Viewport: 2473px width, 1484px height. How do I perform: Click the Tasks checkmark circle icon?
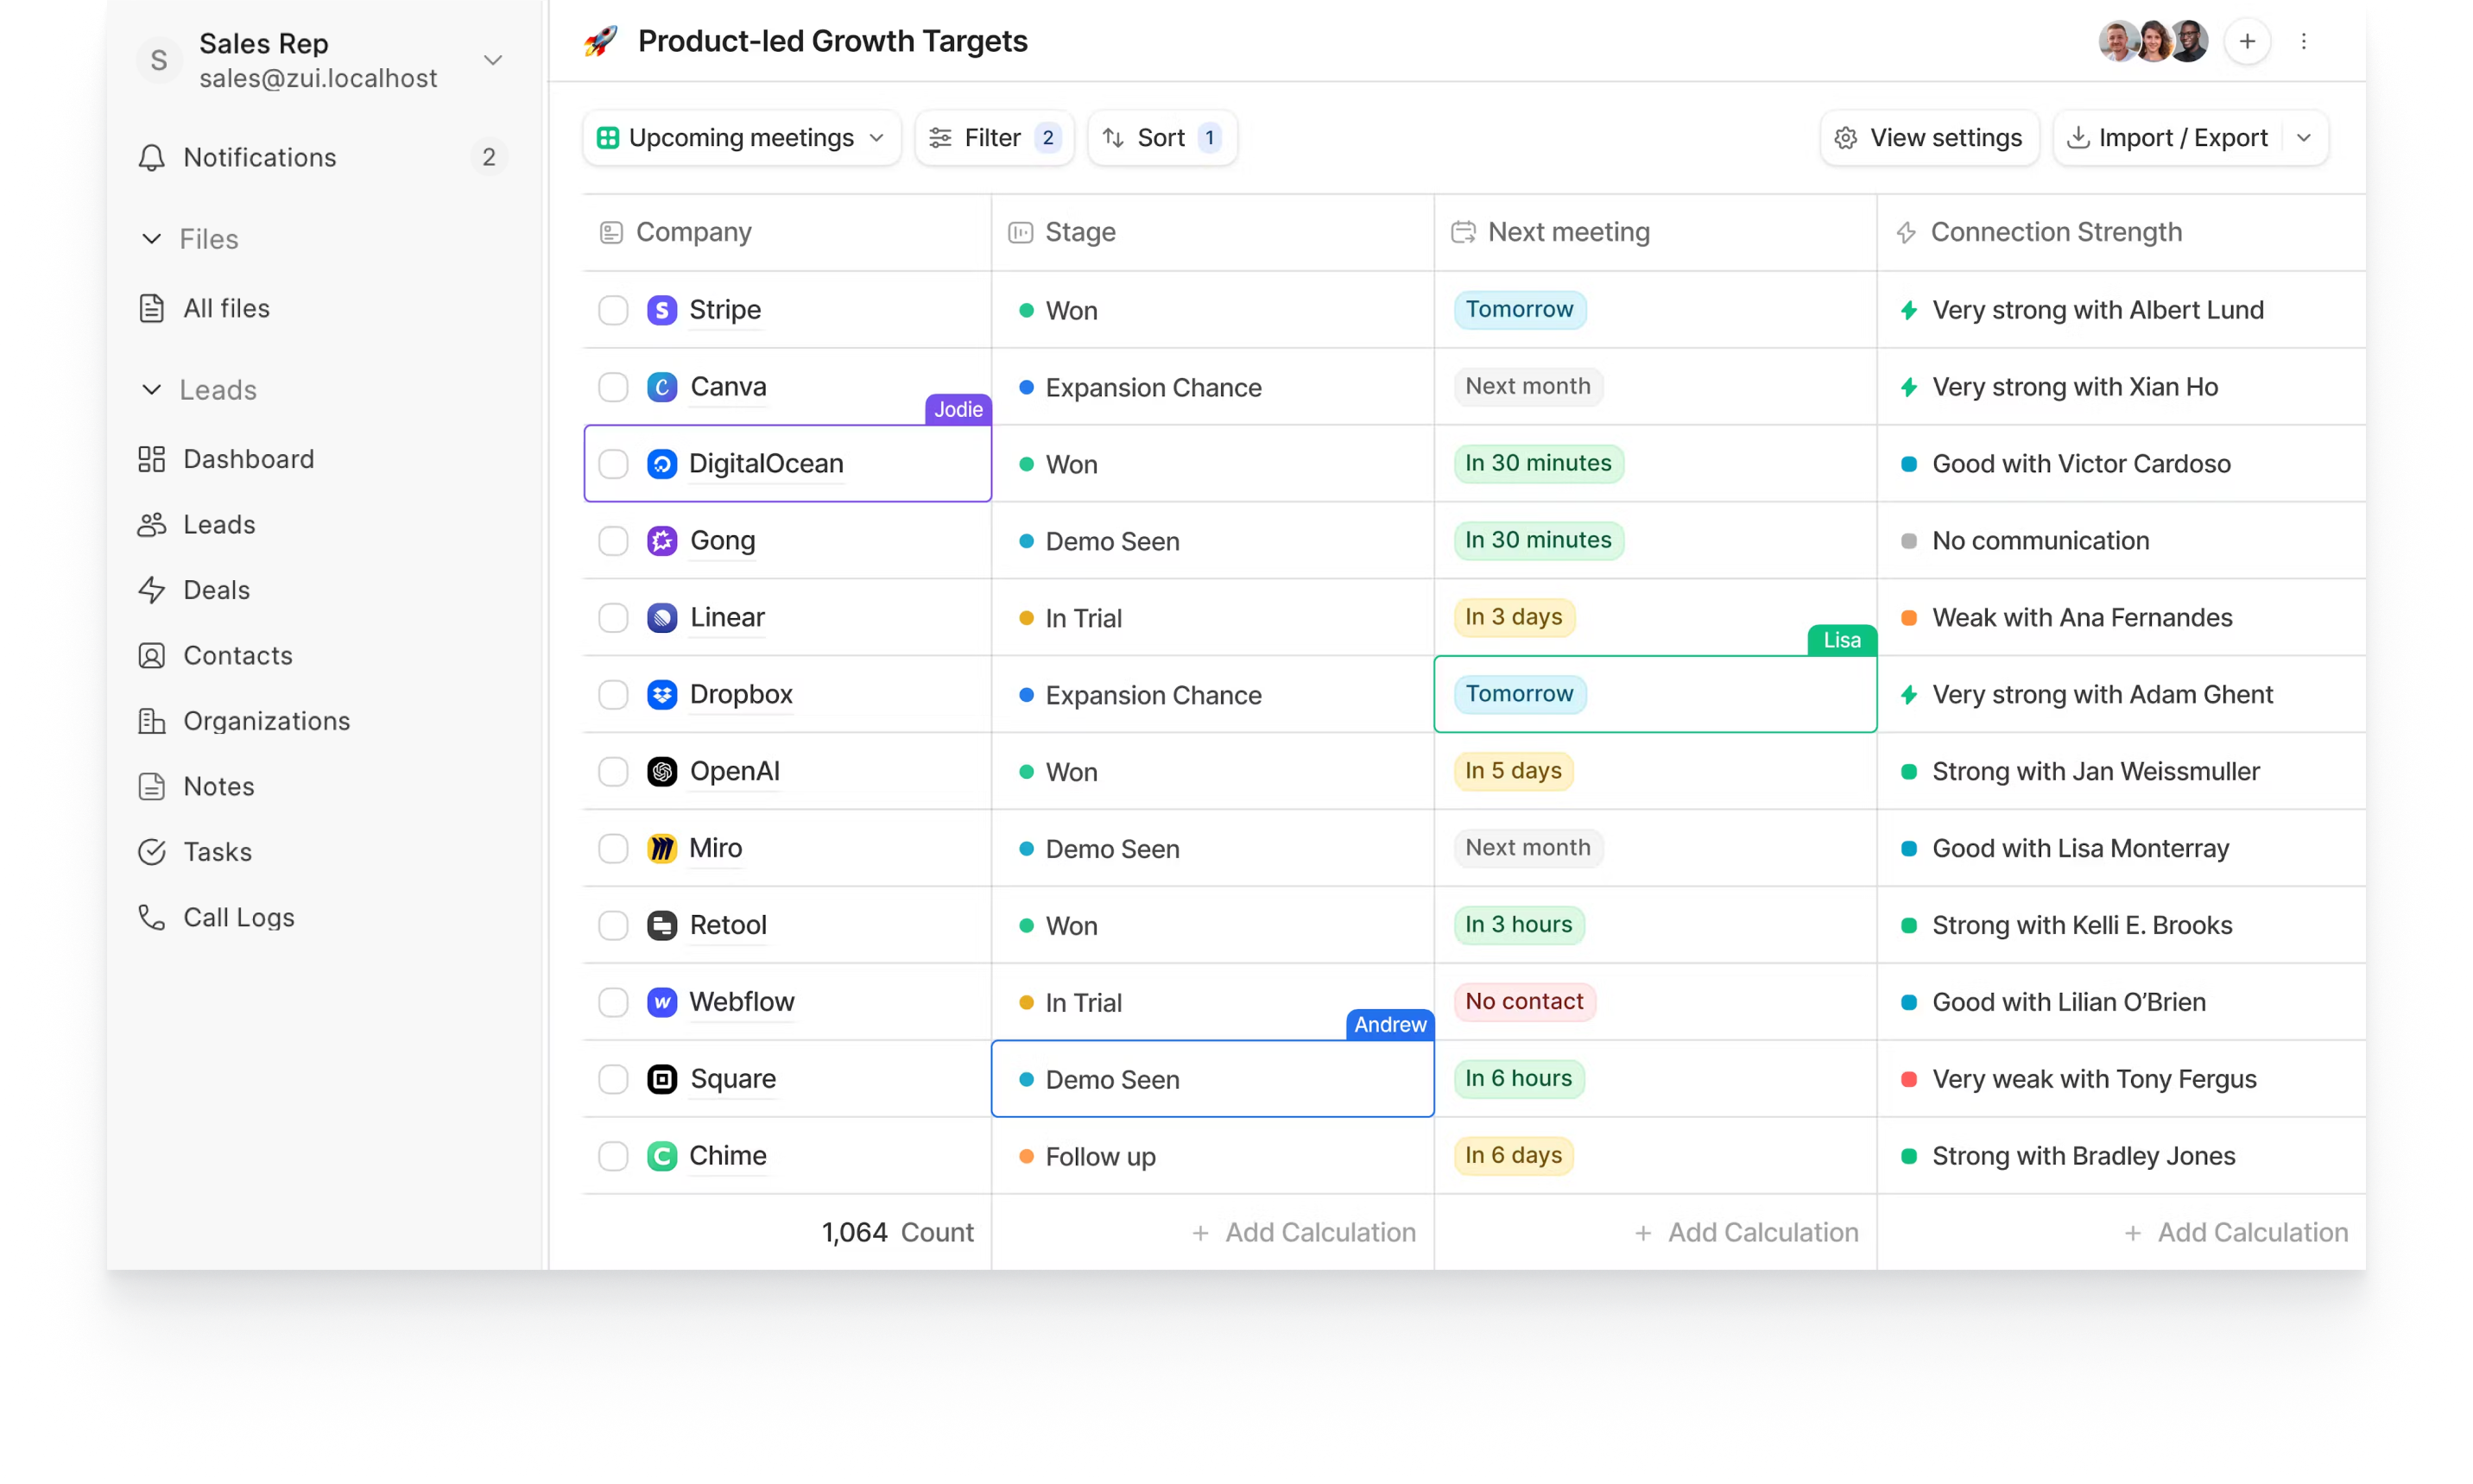point(151,852)
